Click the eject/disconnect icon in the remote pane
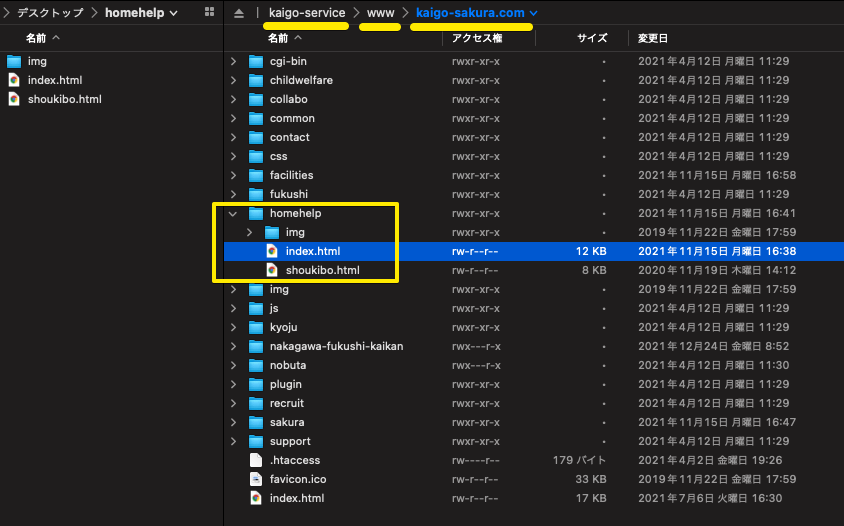 [238, 13]
